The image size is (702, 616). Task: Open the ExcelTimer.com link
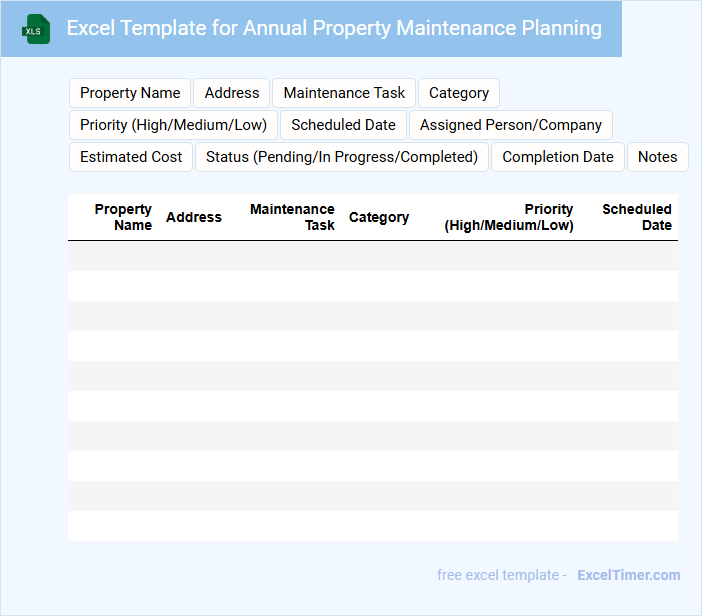628,575
